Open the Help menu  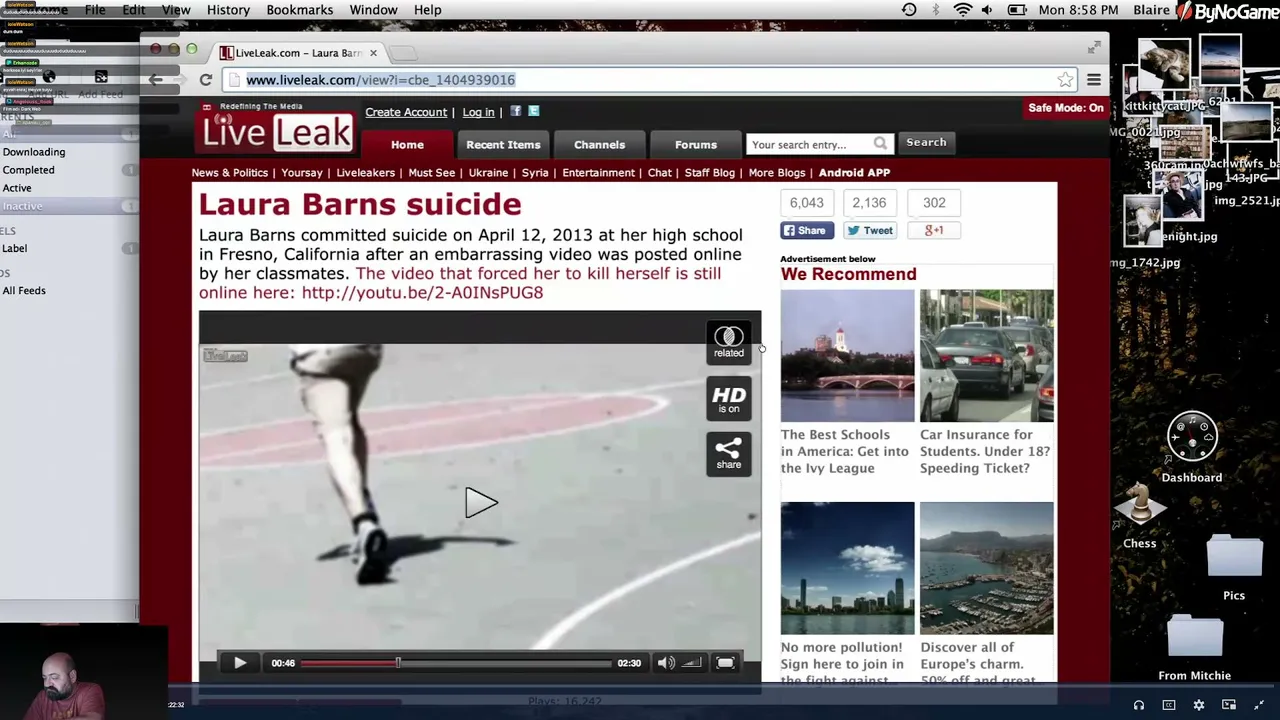427,10
